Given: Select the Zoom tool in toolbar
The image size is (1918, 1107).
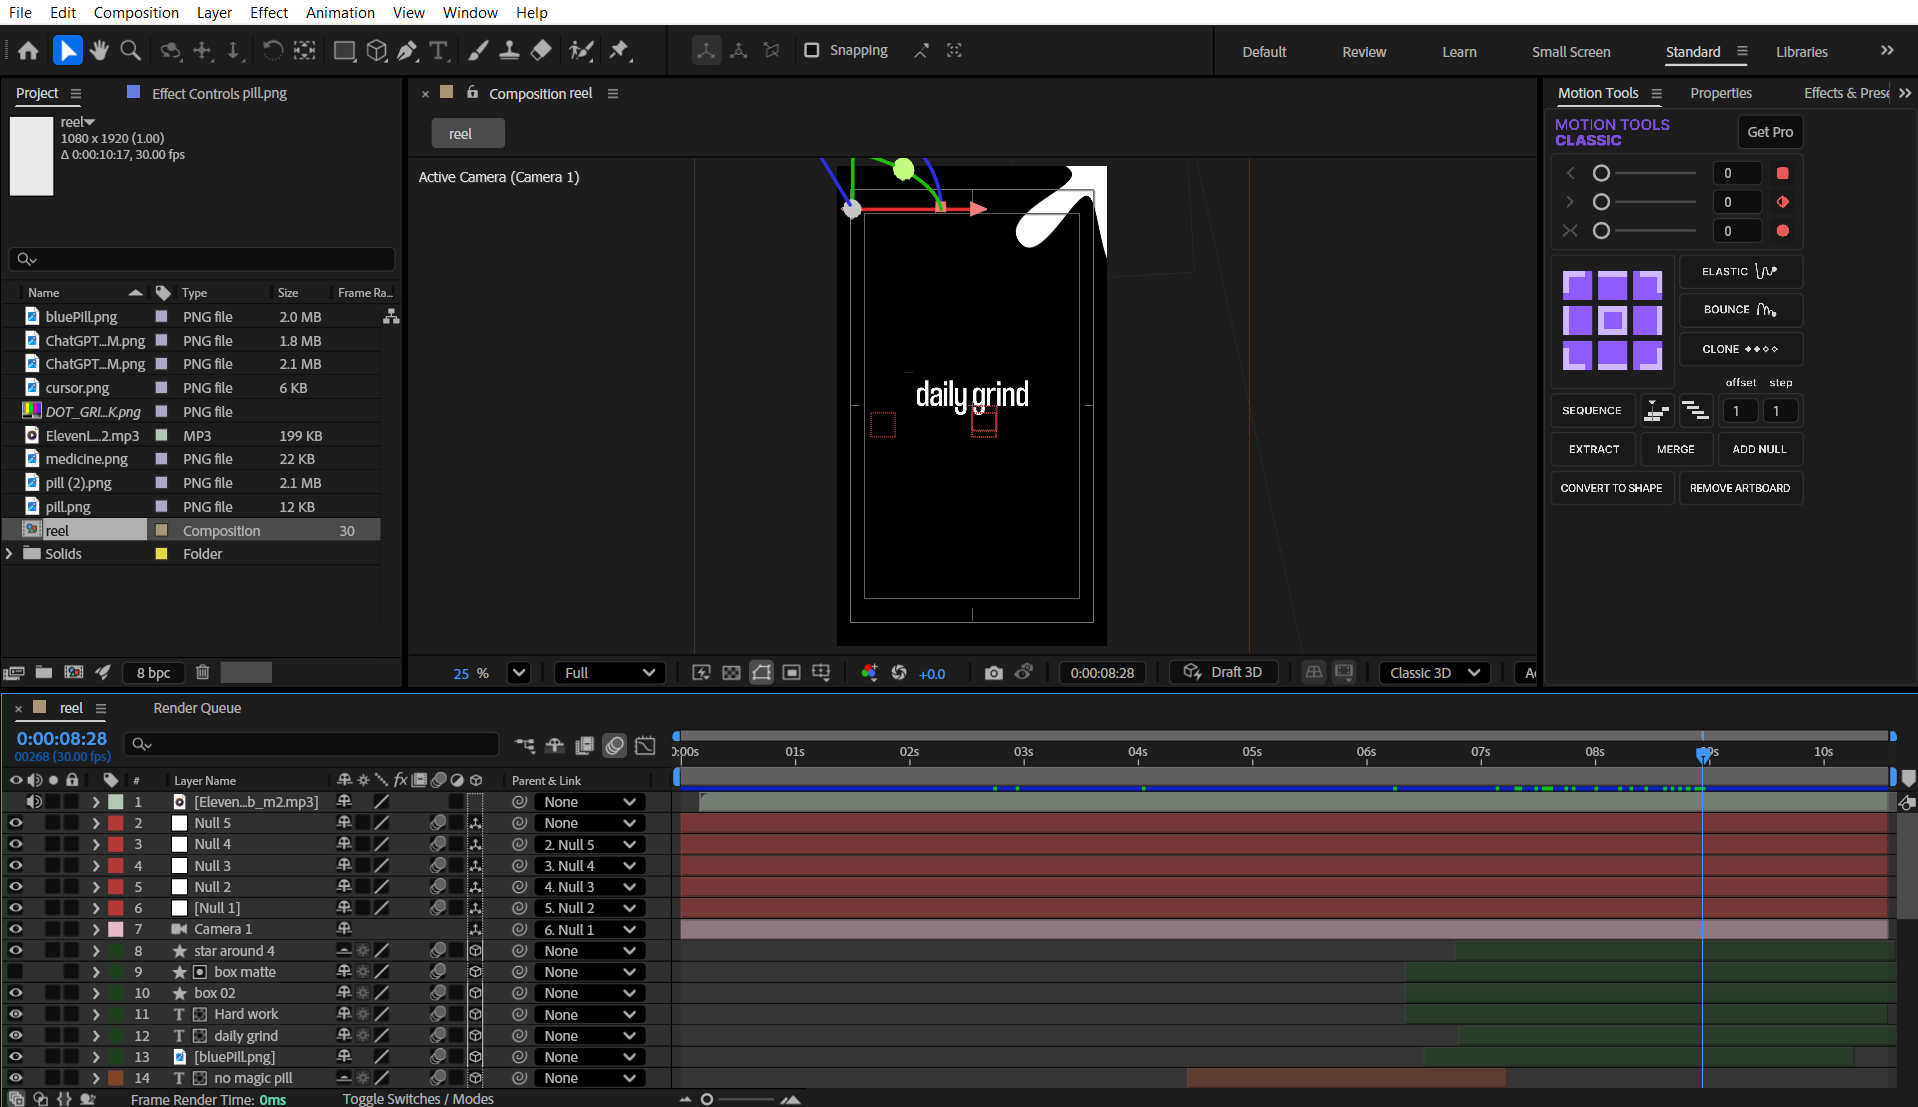Looking at the screenshot, I should [x=130, y=50].
